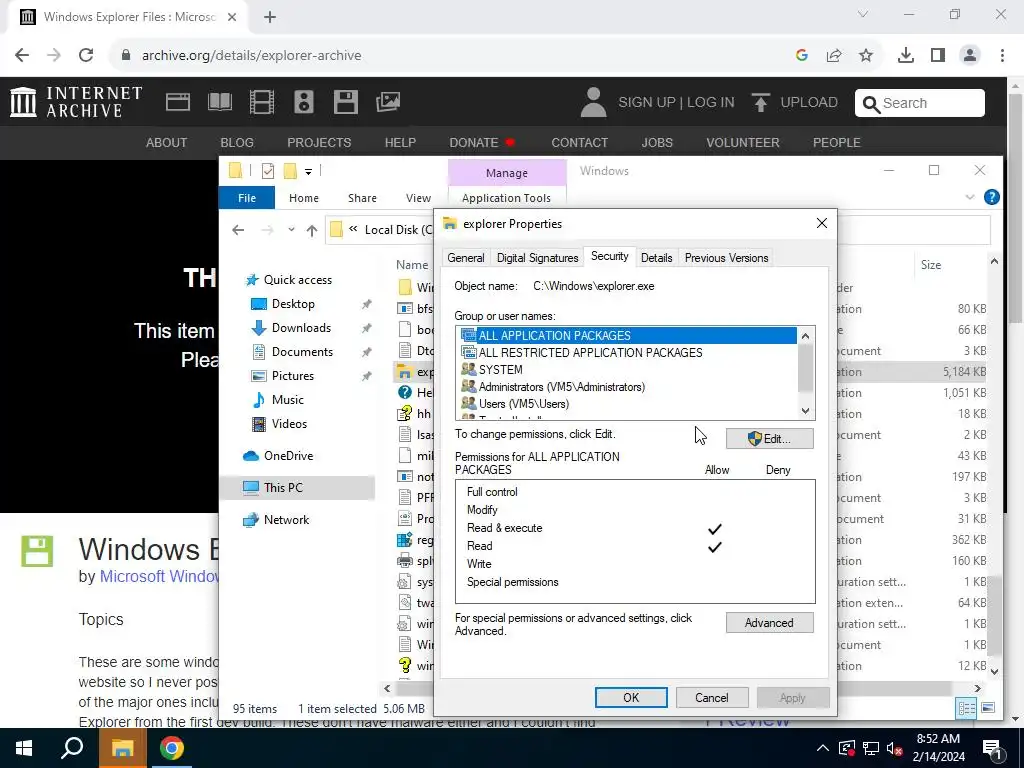Click the Archive search field
The height and width of the screenshot is (768, 1024).
[920, 103]
